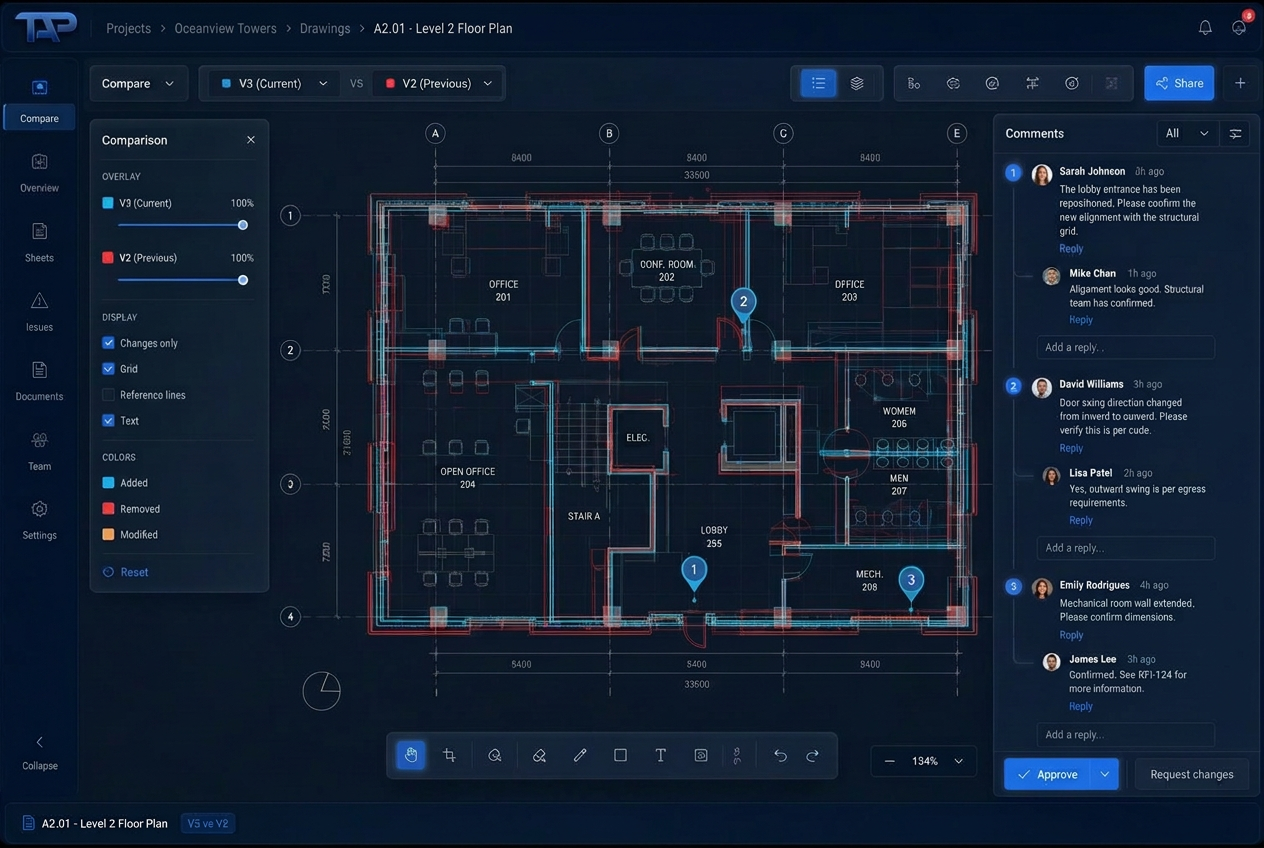Undo the last action

pyautogui.click(x=780, y=755)
